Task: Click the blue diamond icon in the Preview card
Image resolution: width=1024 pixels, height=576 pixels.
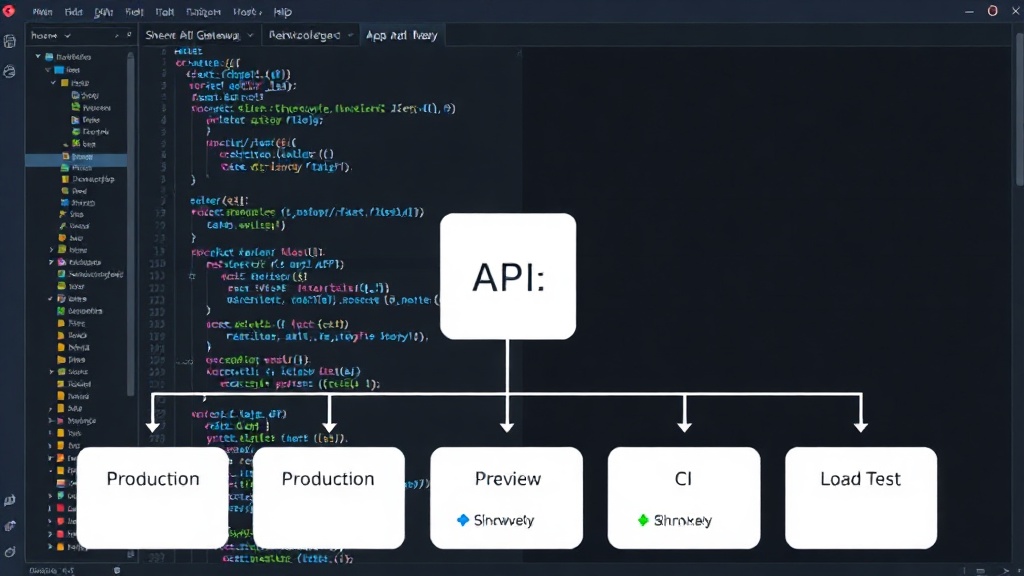Action: (463, 520)
